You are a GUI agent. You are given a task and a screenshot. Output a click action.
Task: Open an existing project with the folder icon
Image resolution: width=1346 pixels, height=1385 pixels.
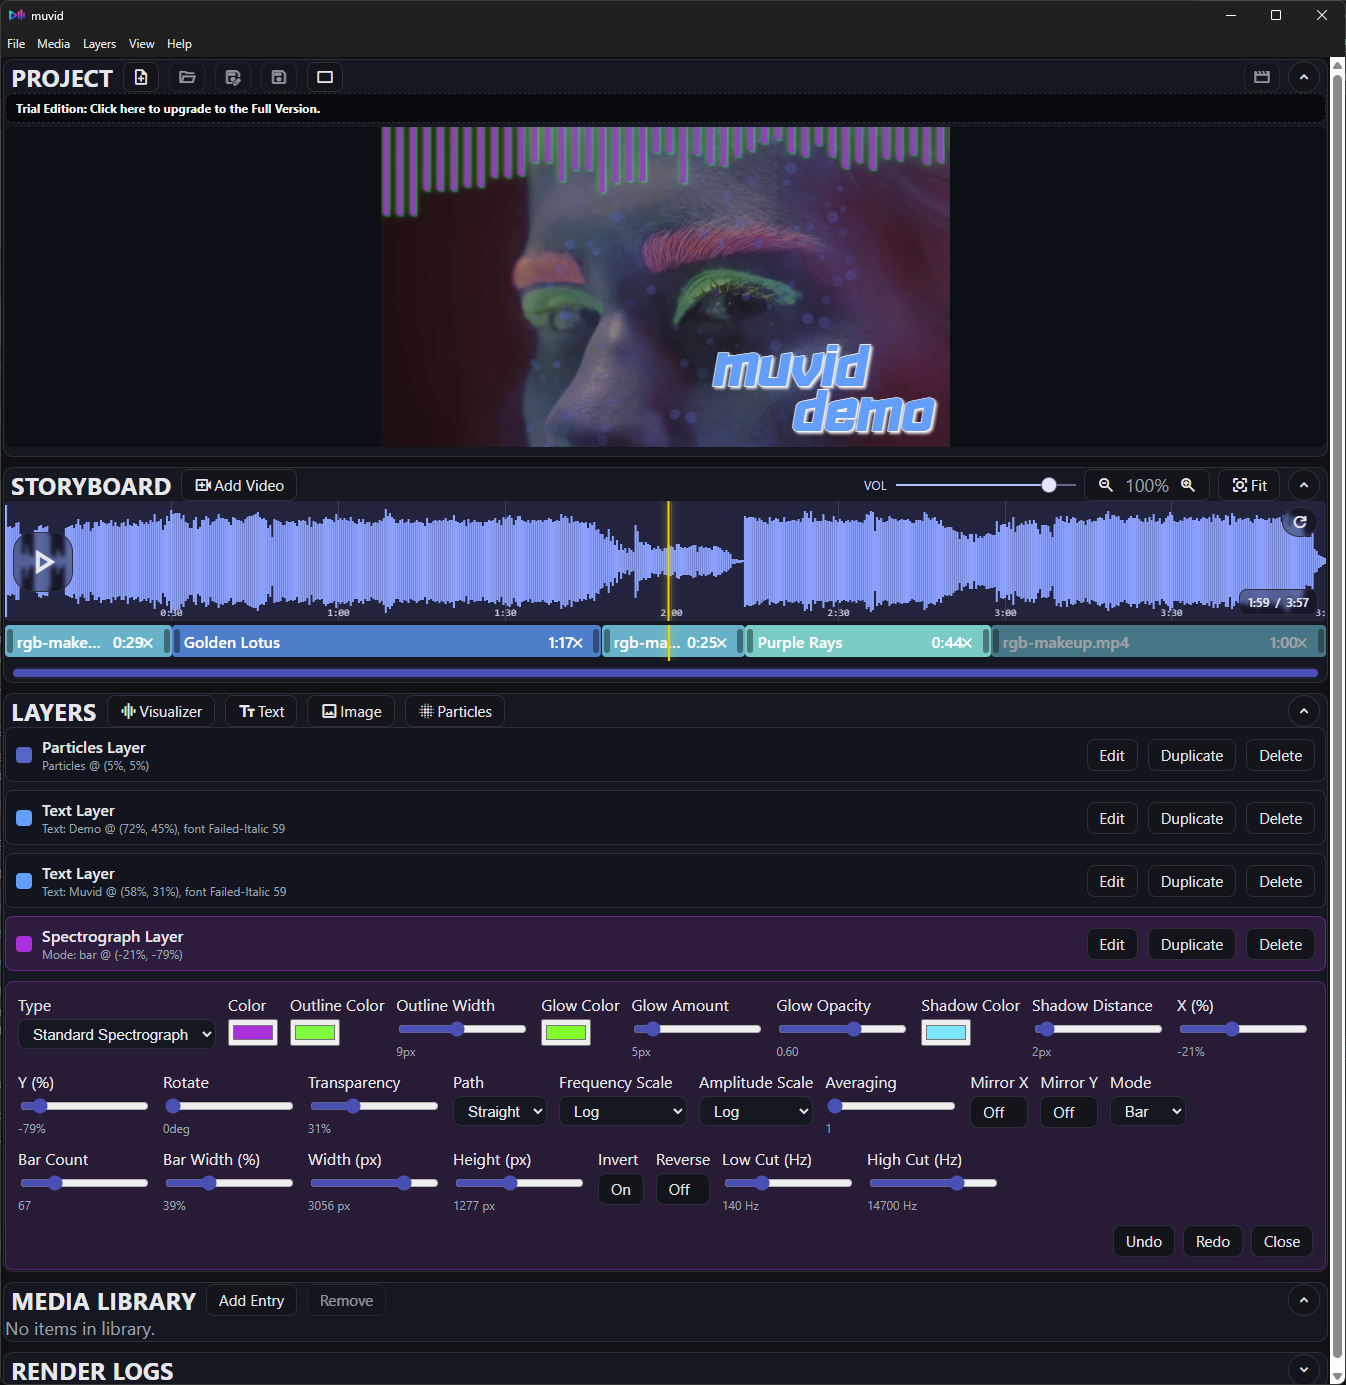pyautogui.click(x=186, y=77)
